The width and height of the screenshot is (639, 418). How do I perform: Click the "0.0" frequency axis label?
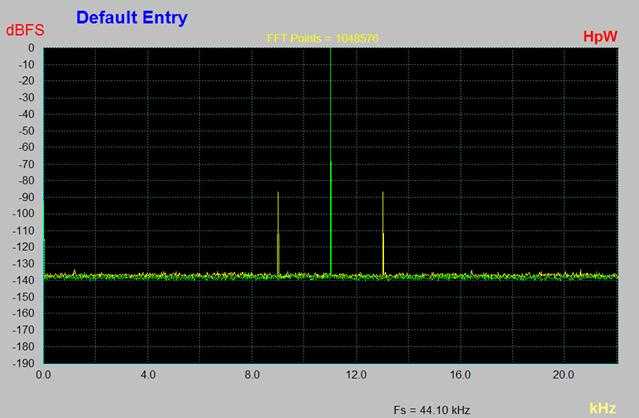tap(44, 374)
